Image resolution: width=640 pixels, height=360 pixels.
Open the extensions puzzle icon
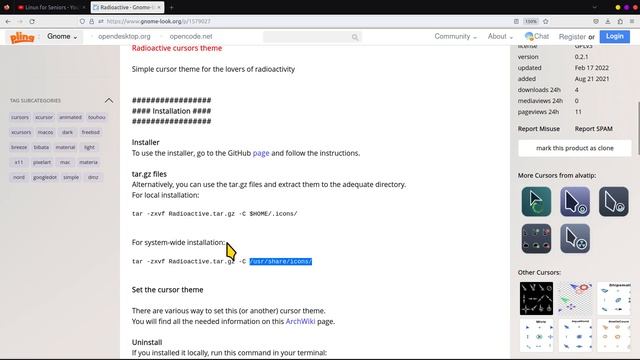[620, 21]
